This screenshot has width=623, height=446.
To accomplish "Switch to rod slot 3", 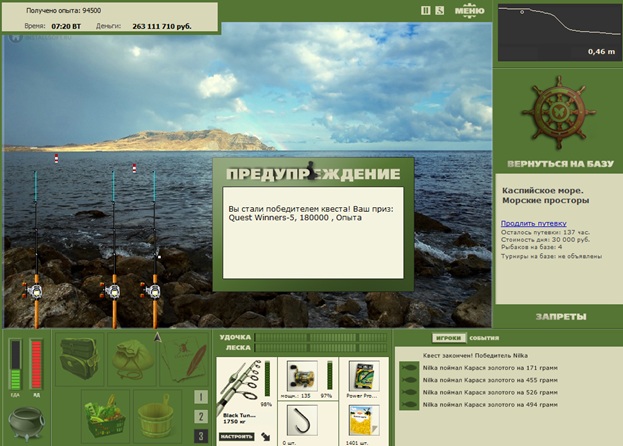I will [201, 436].
